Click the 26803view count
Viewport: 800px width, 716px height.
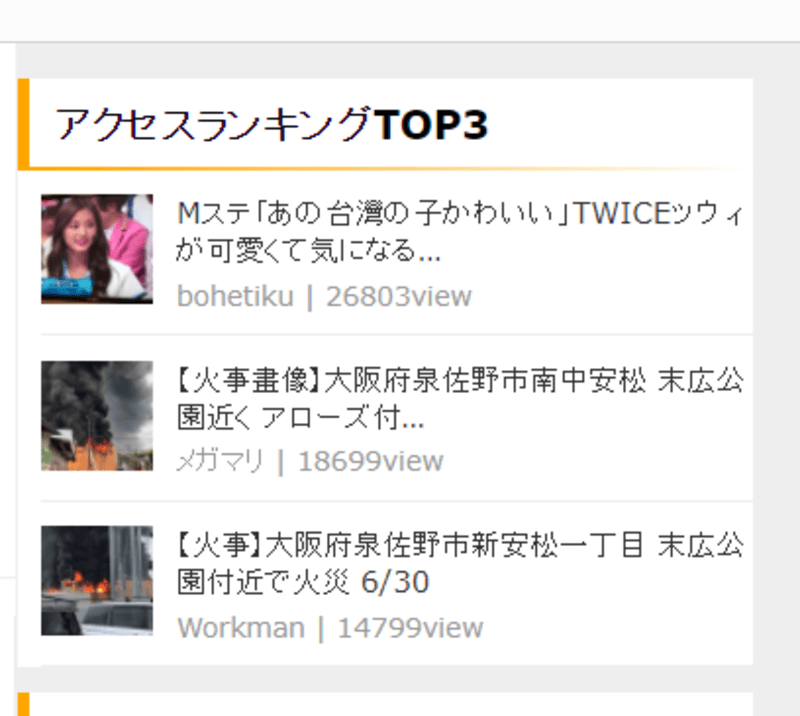point(399,296)
